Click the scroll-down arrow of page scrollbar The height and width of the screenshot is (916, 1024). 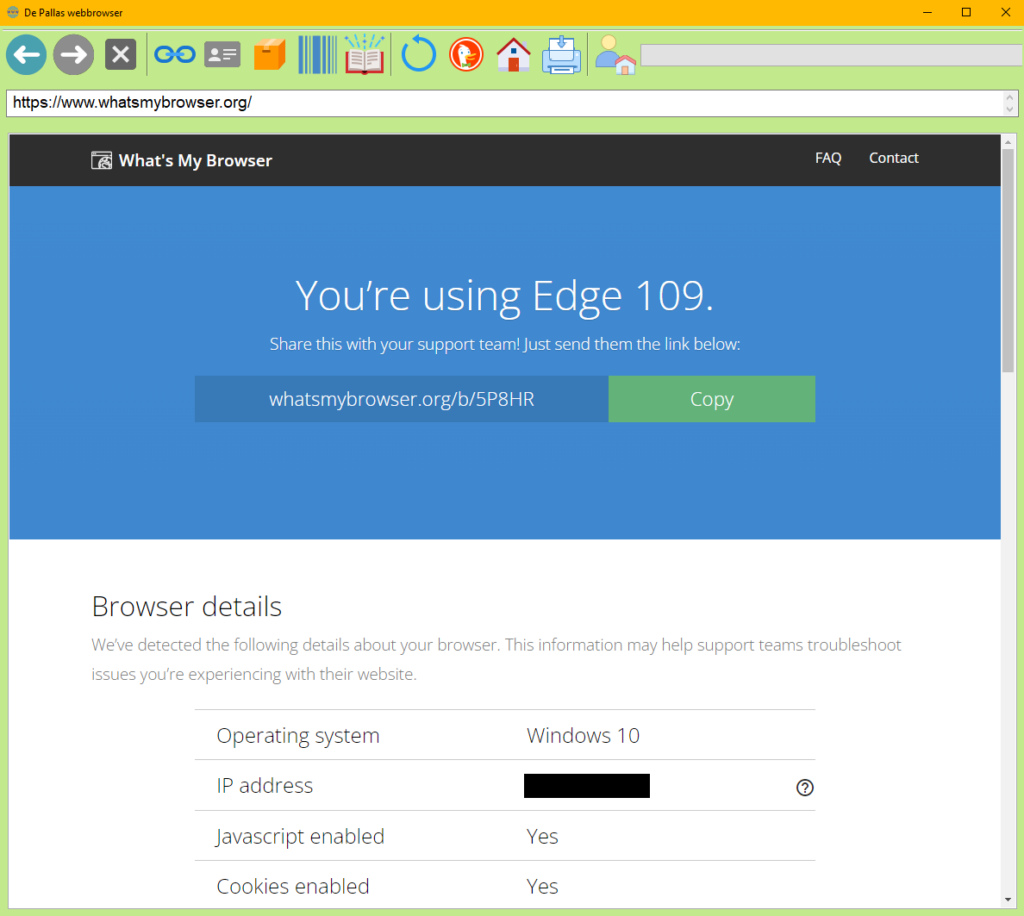(x=1008, y=900)
